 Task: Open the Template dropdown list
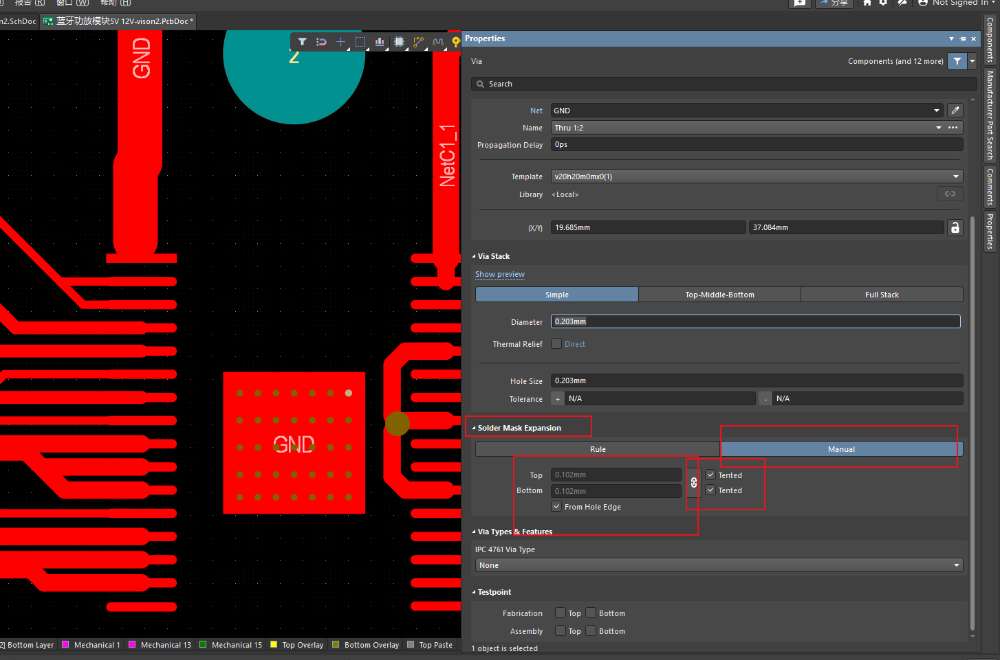tap(757, 177)
